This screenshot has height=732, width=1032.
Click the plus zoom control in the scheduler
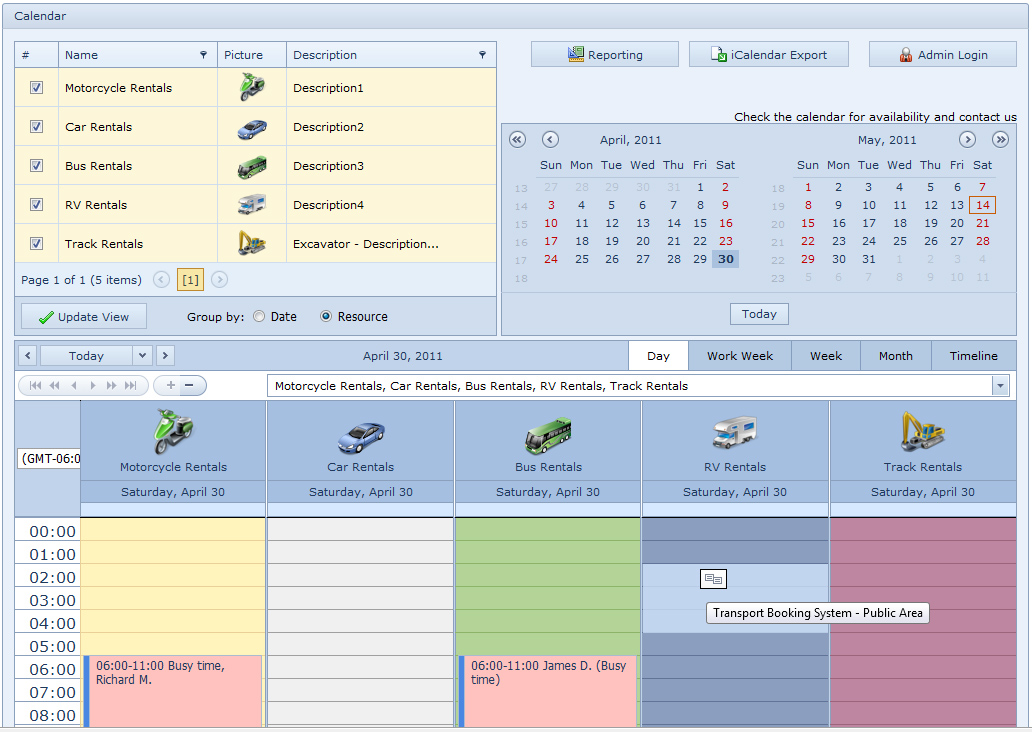point(170,385)
